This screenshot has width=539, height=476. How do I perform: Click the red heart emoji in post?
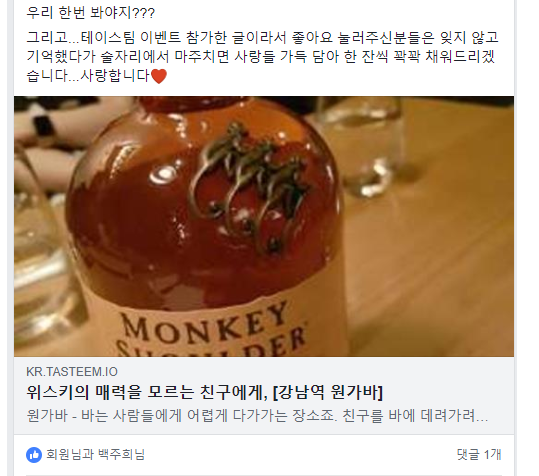pos(159,76)
